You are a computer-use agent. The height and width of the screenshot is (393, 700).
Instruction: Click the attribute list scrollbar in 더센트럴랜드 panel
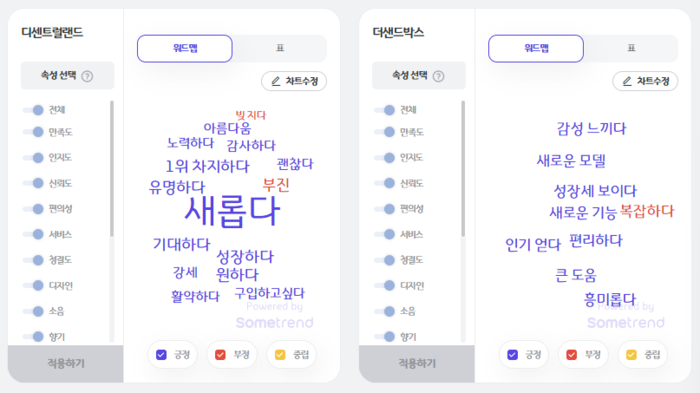[x=112, y=169]
